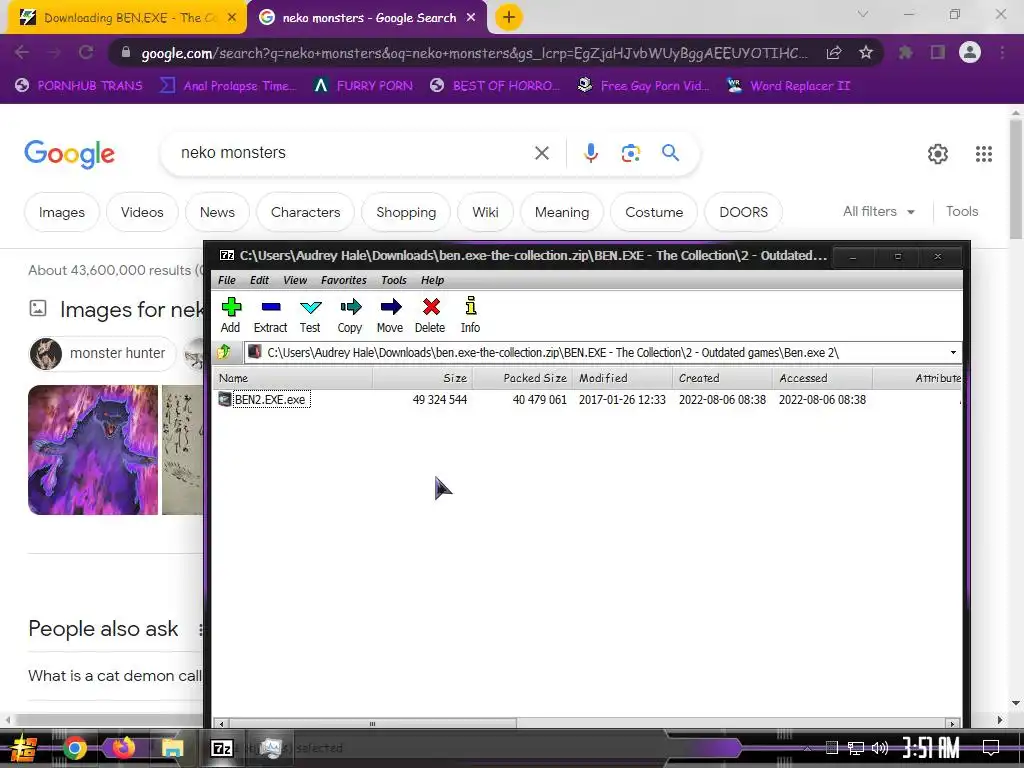Viewport: 1024px width, 768px height.
Task: Select the BEN2.EXE.exe file row
Action: (587, 400)
